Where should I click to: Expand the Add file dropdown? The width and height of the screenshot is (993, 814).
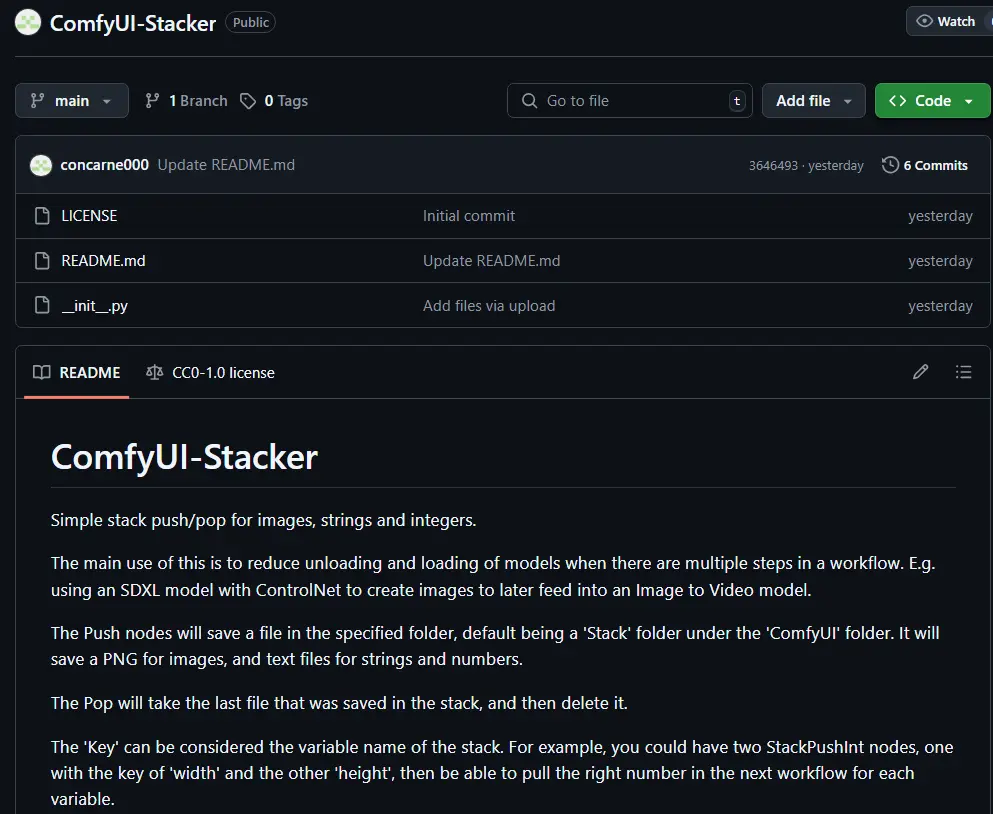coord(813,100)
